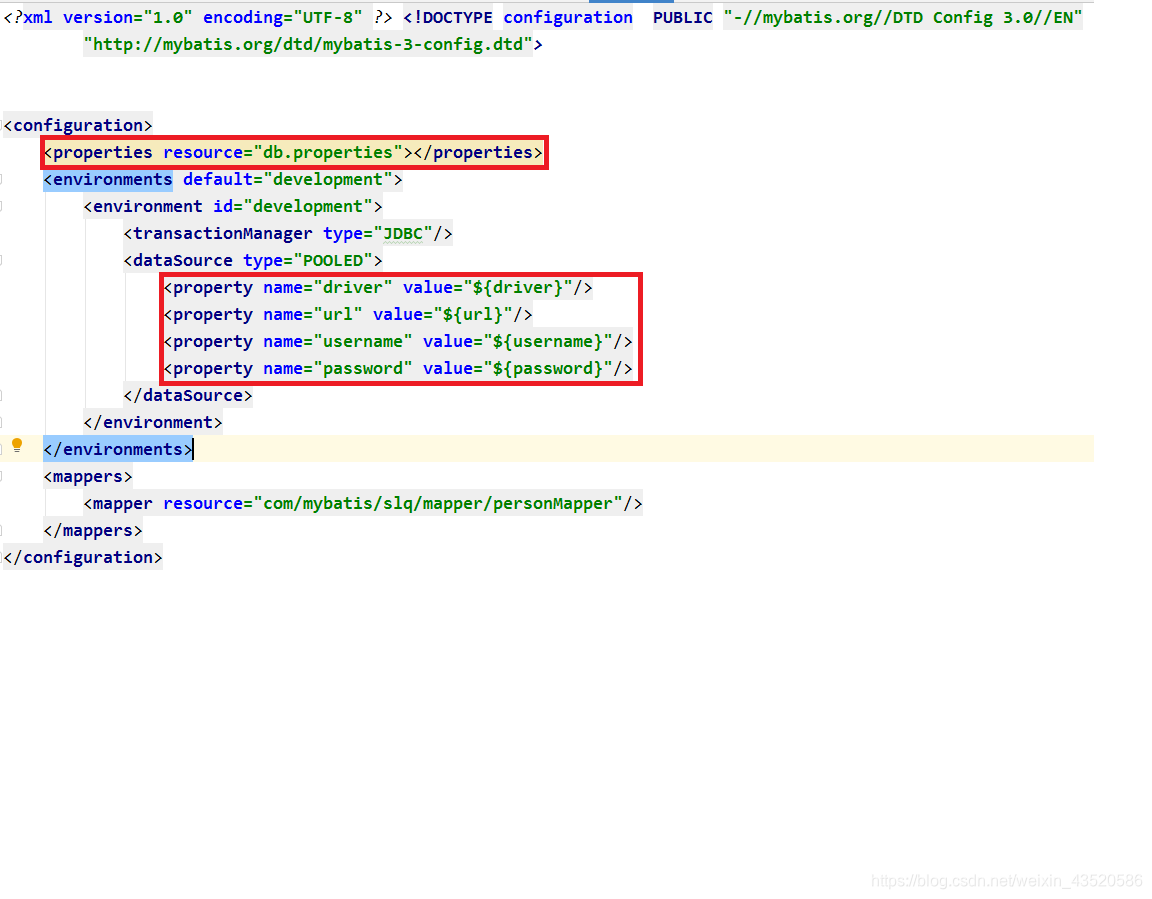Click name="url" property attribute
The image size is (1152, 899).
pos(313,315)
